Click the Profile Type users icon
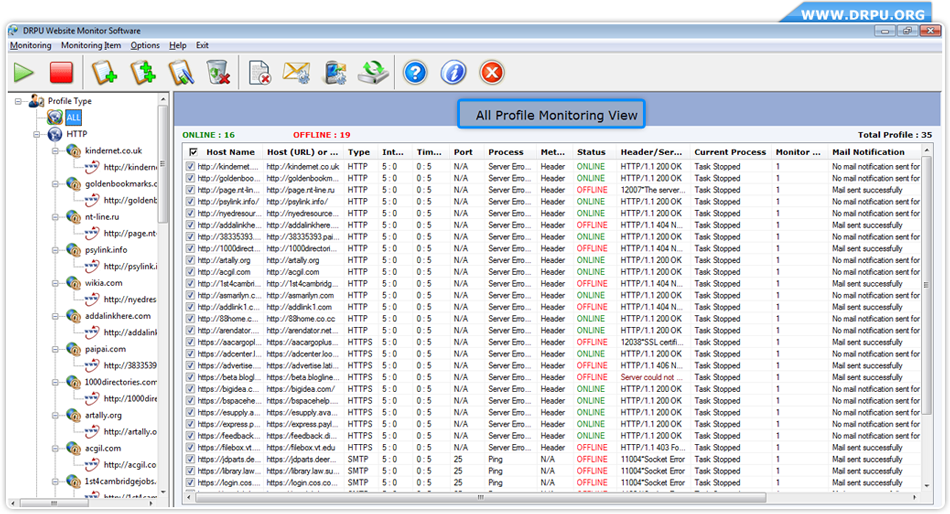The image size is (950, 514). [37, 101]
